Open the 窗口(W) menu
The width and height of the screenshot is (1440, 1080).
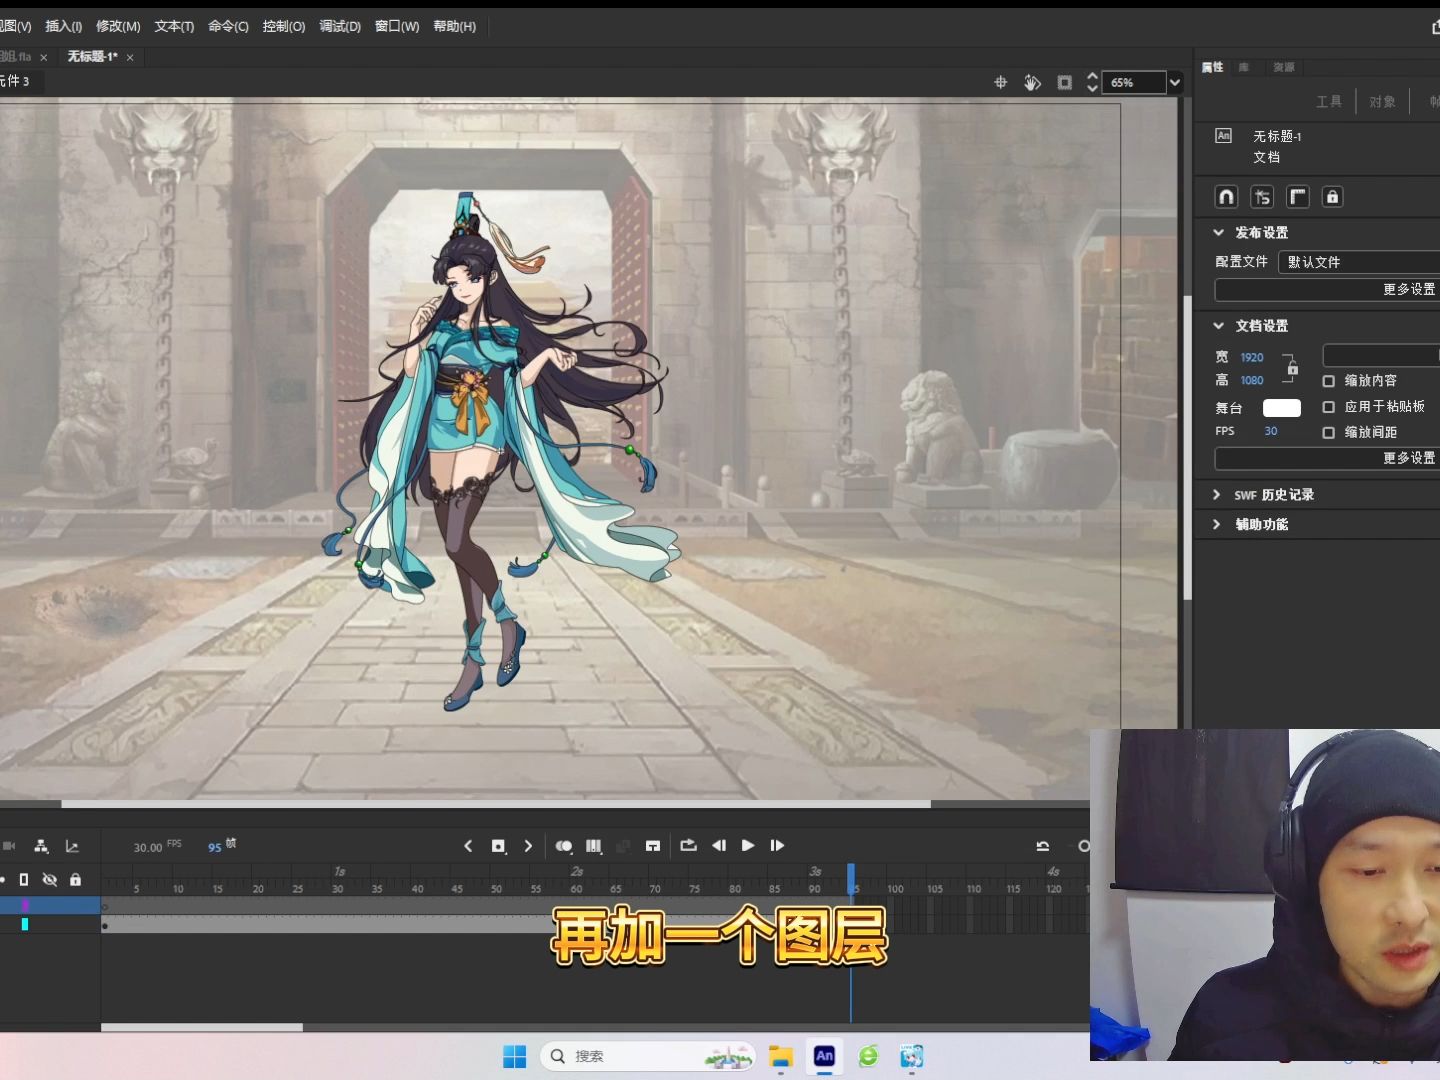tap(397, 26)
